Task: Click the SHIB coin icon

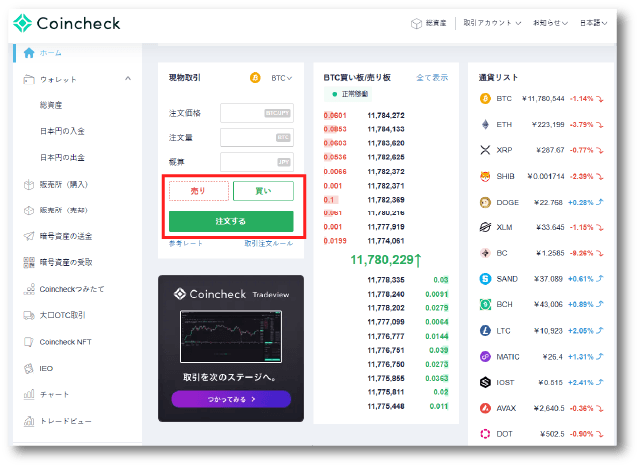Action: click(x=485, y=175)
